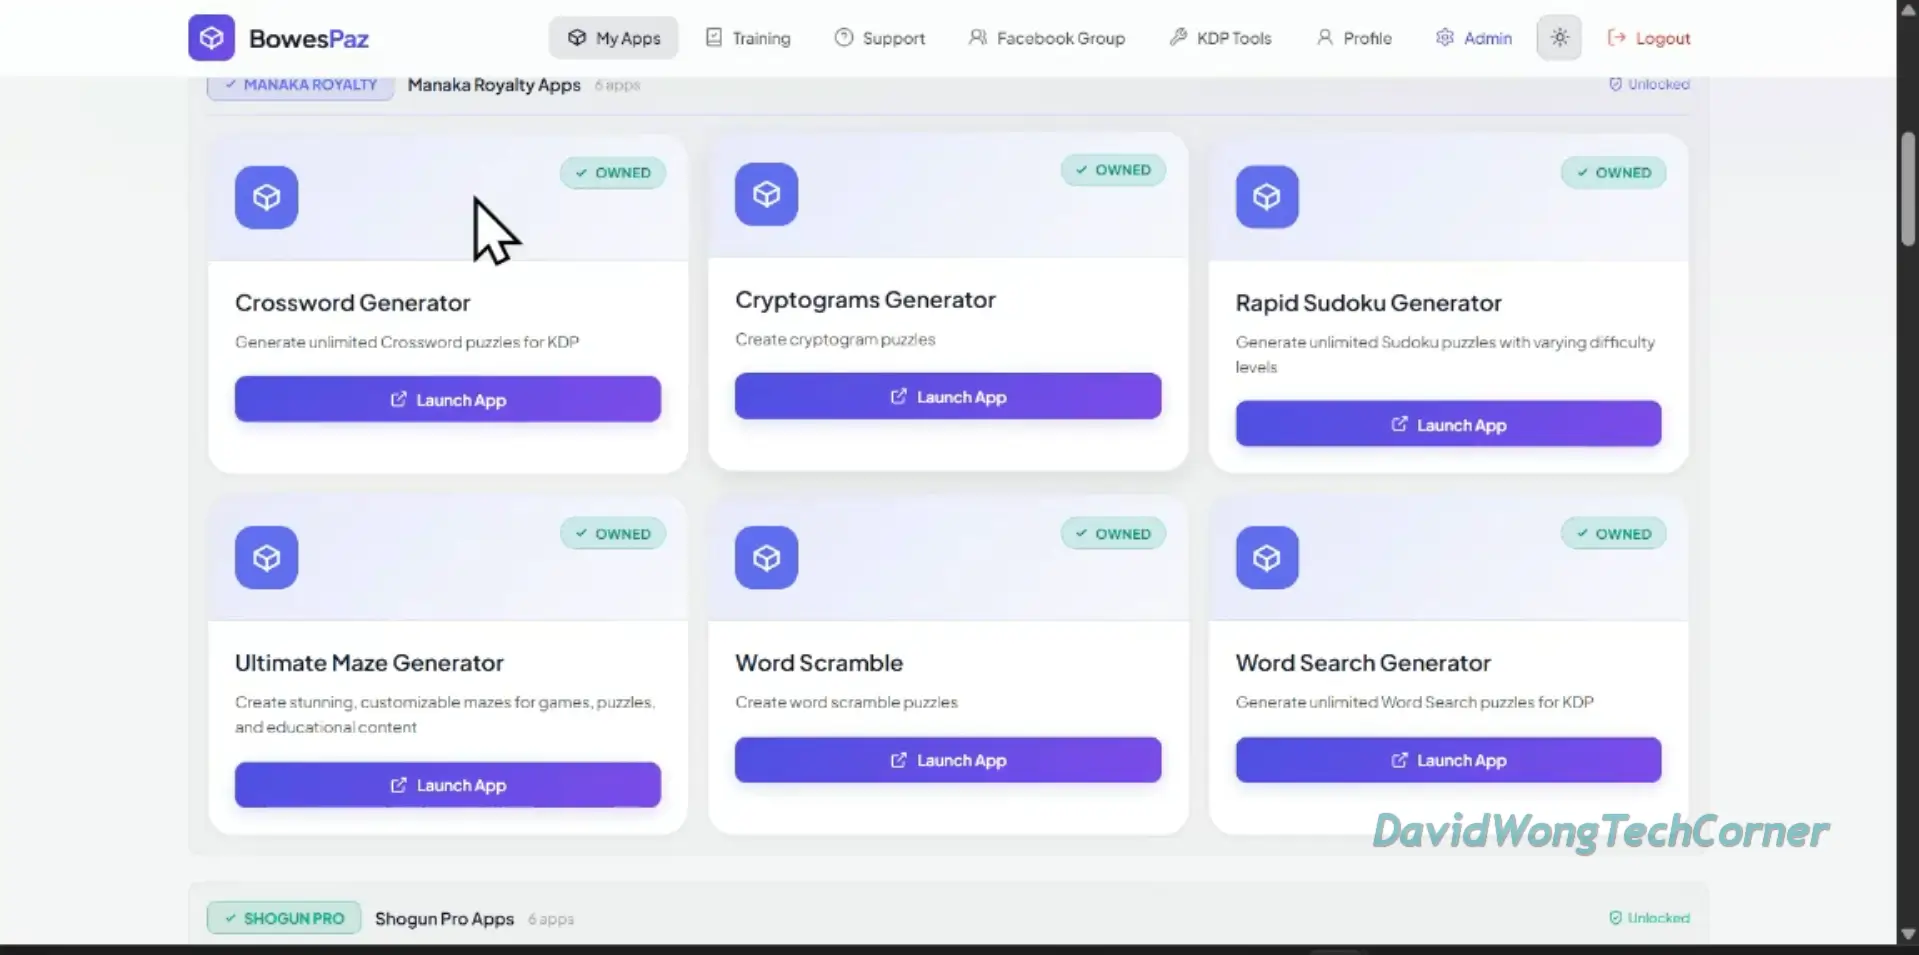
Task: Launch the Word Scramble app
Action: pos(947,760)
